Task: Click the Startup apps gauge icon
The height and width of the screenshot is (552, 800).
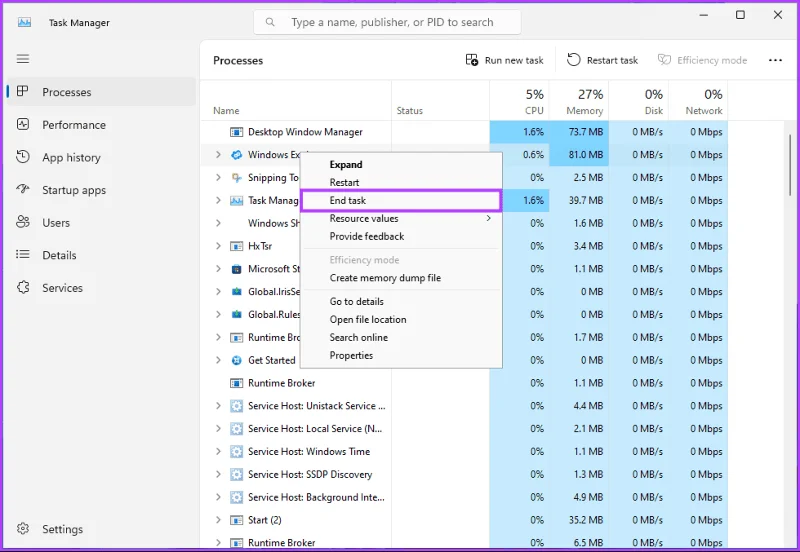Action: (23, 189)
